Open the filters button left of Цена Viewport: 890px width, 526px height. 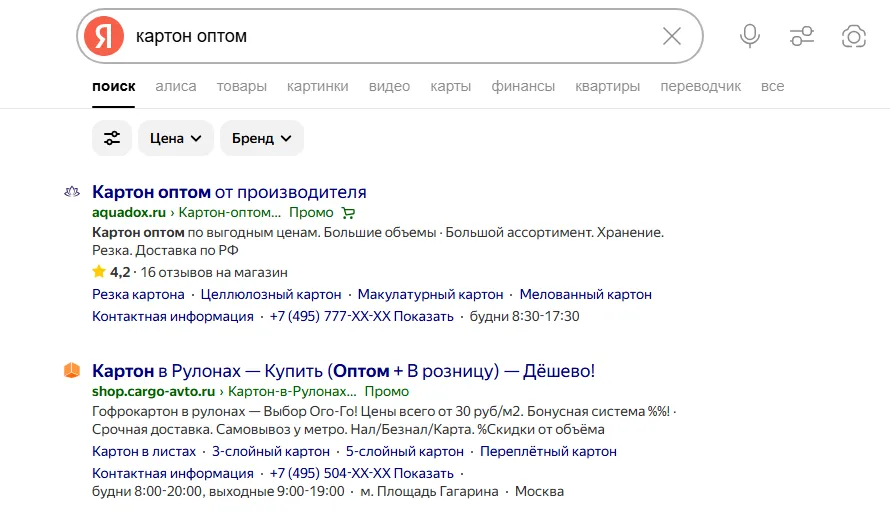(112, 138)
